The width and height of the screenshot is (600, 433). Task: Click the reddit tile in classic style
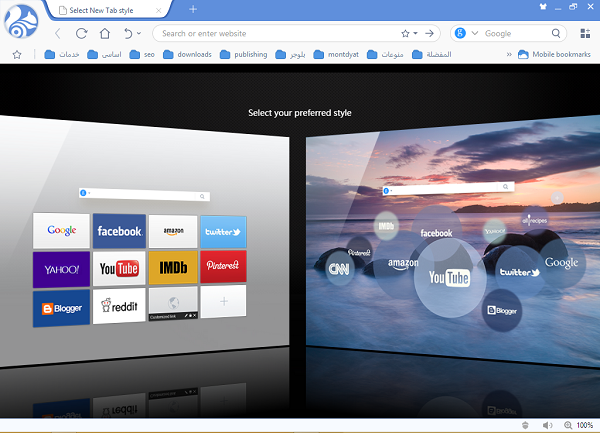(119, 306)
